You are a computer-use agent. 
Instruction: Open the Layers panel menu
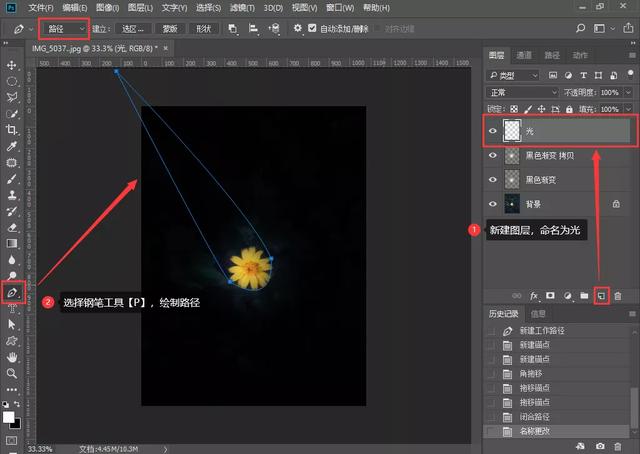click(x=632, y=55)
